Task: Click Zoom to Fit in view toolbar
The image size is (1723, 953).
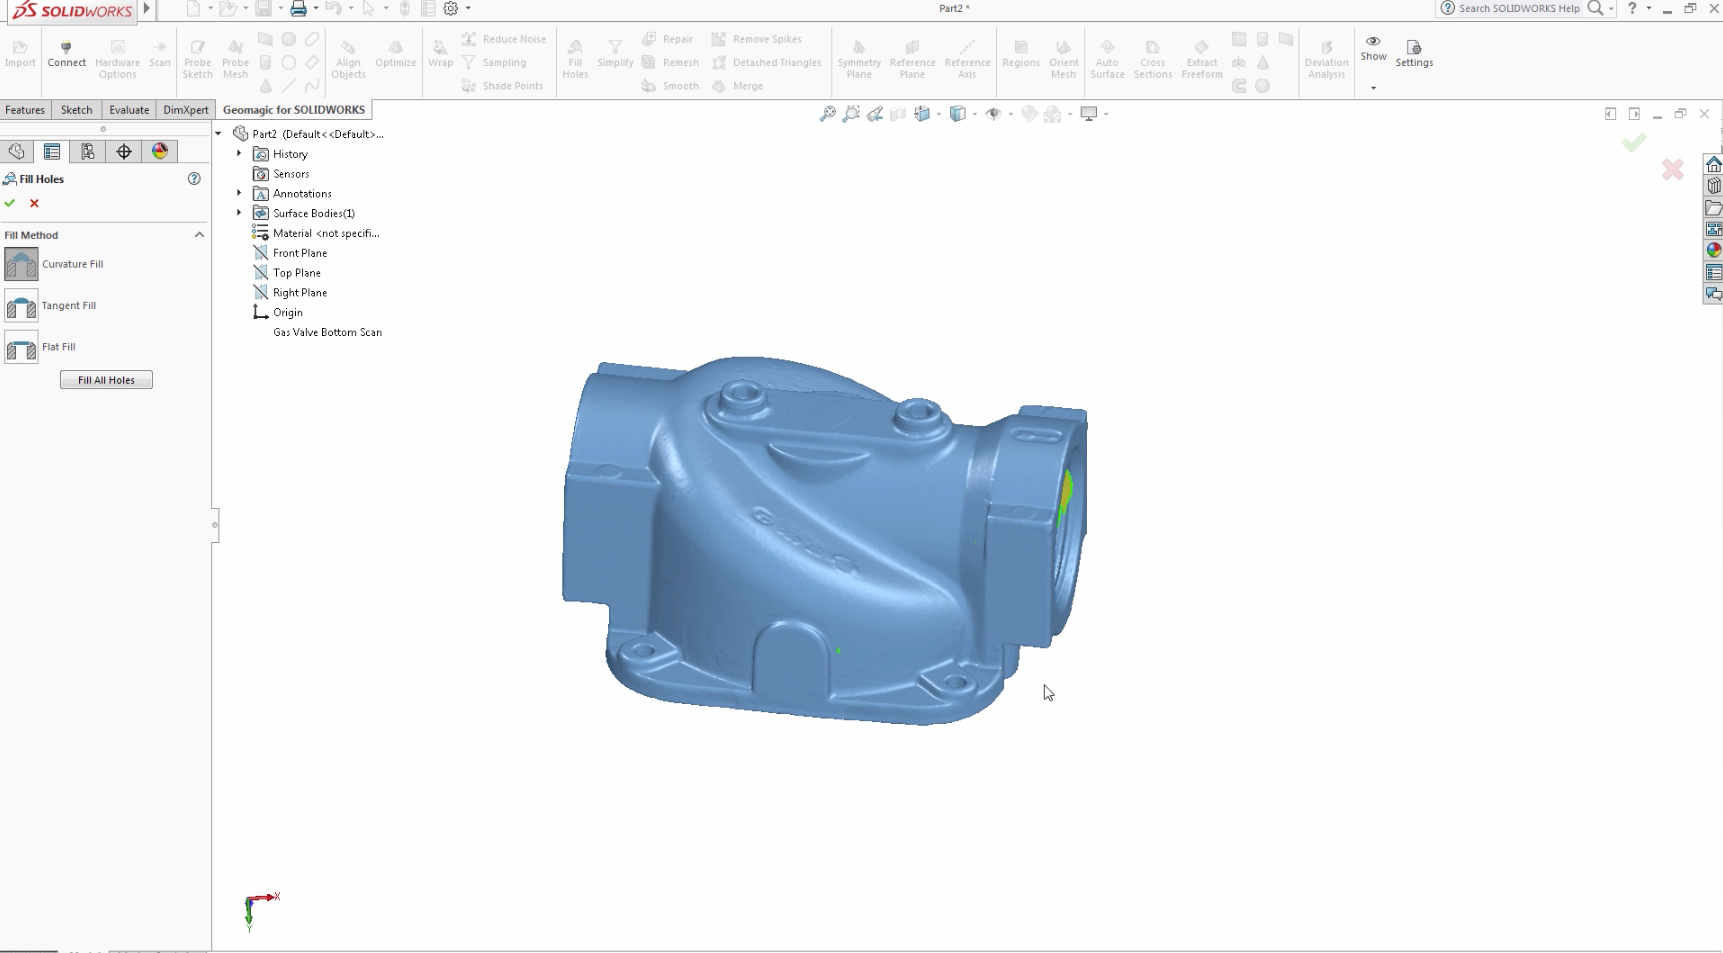Action: point(827,114)
